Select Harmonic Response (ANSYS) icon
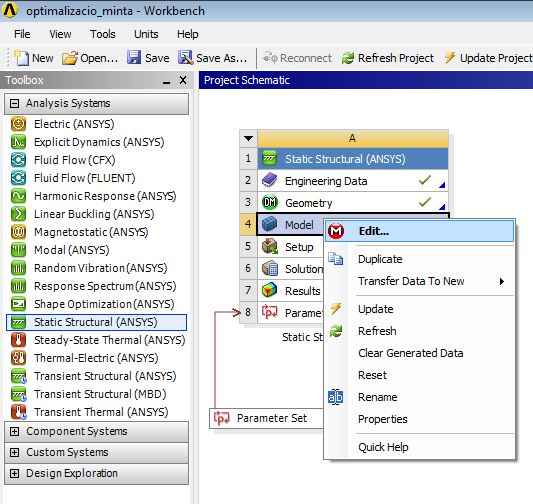Screen dimensions: 533x504 tap(18, 196)
